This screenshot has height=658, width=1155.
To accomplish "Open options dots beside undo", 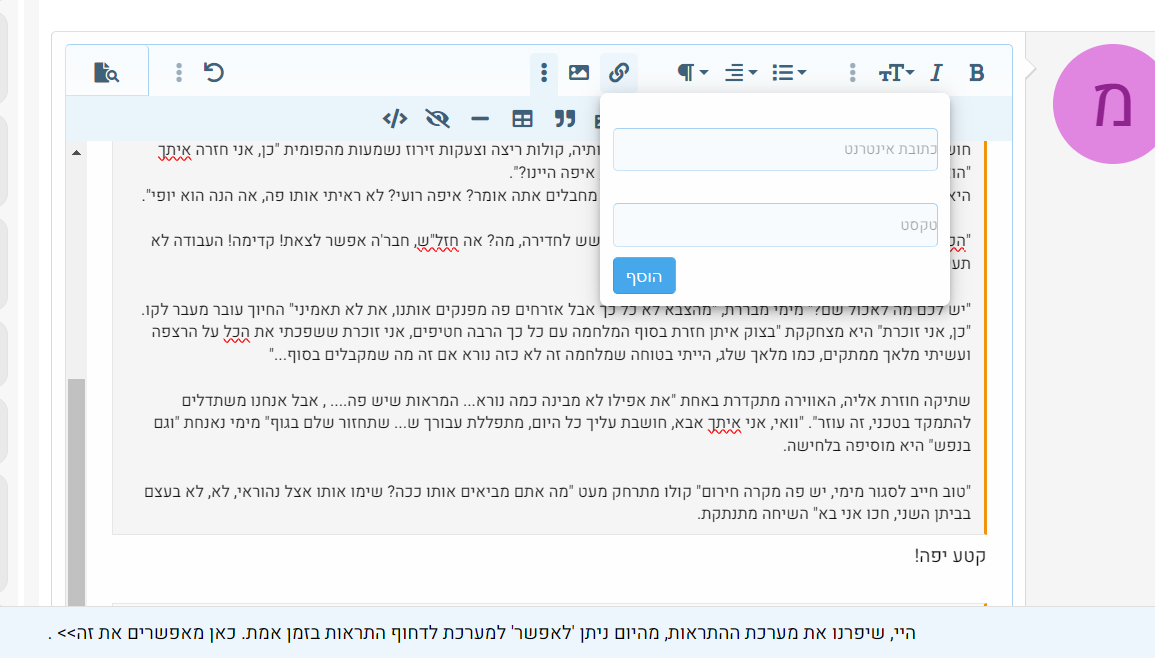I will (x=179, y=72).
